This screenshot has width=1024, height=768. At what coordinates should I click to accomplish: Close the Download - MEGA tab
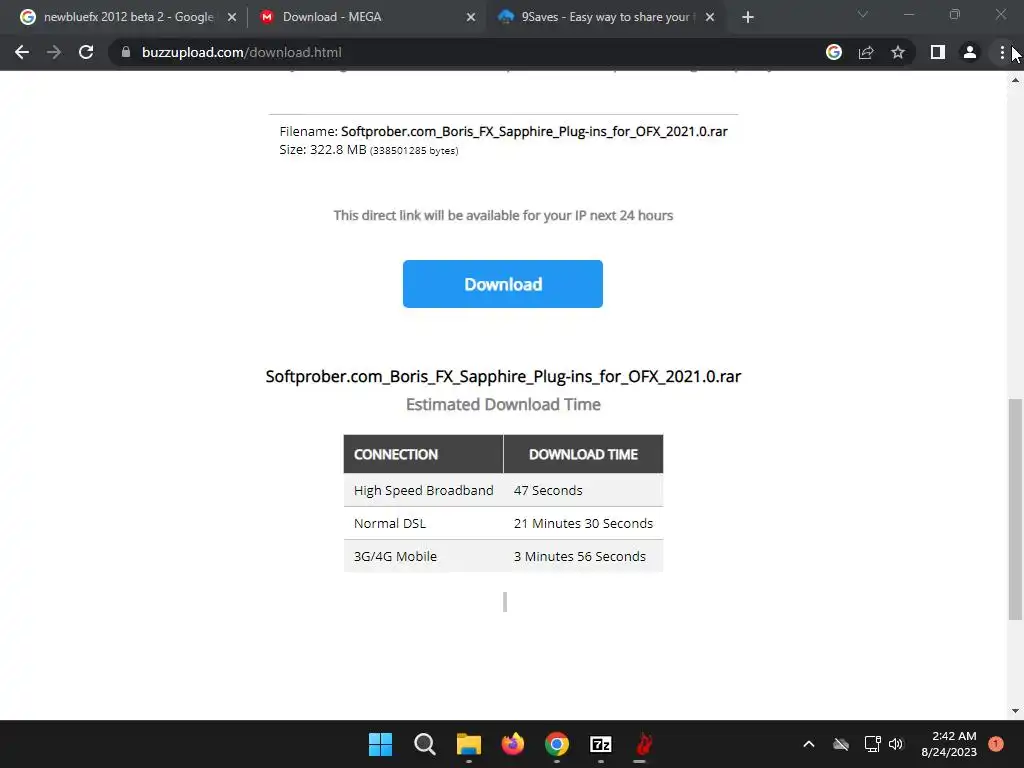[x=470, y=17]
